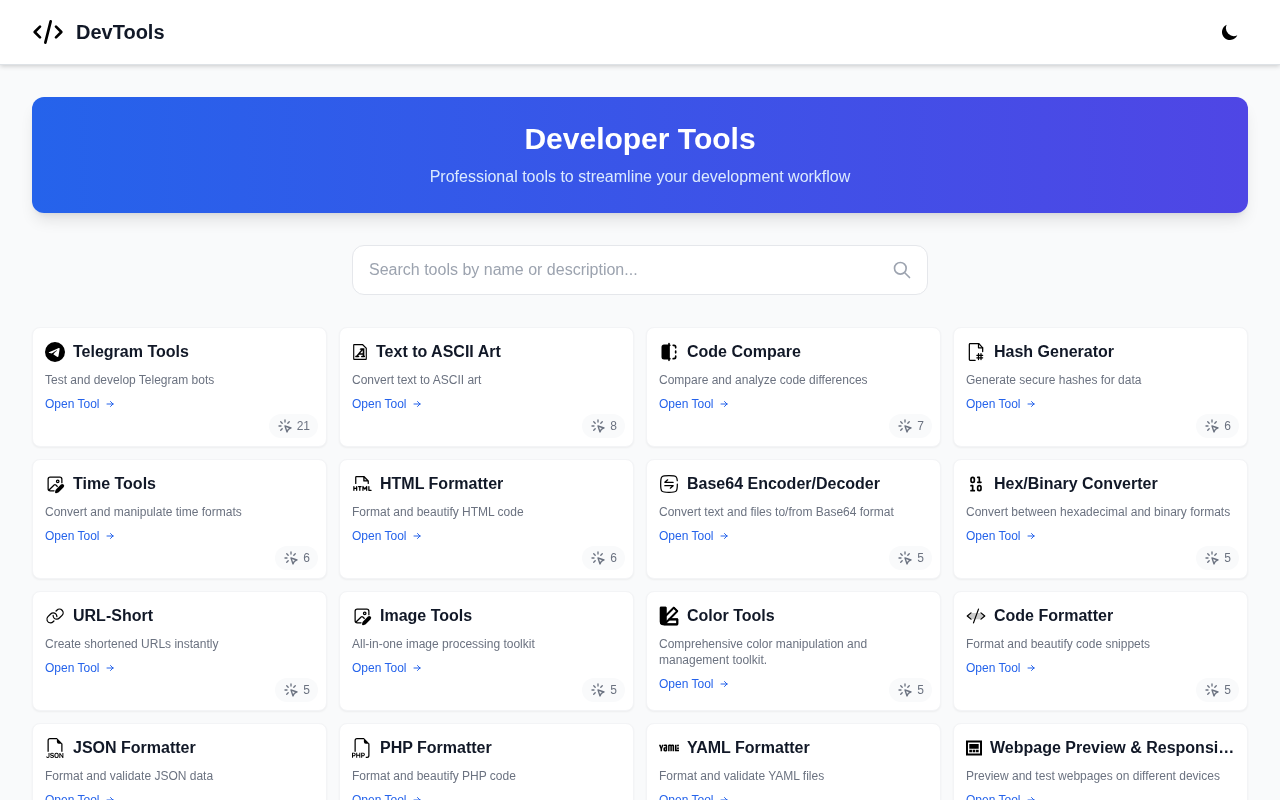The image size is (1280, 800).
Task: Click the URL-Short link icon
Action: click(x=55, y=616)
